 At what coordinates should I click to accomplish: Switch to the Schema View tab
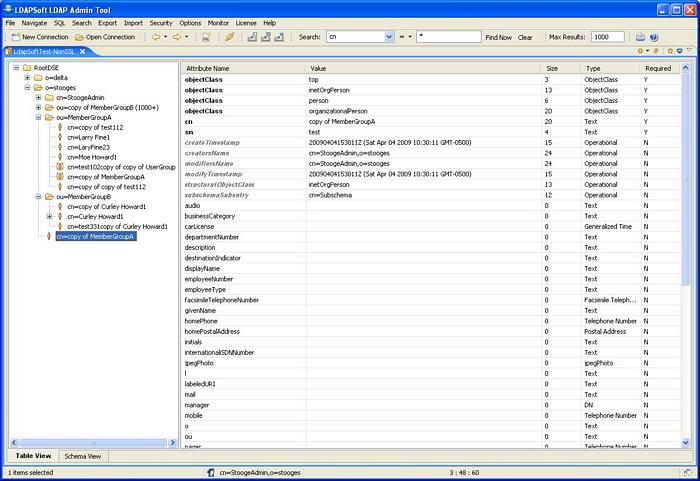coord(81,456)
